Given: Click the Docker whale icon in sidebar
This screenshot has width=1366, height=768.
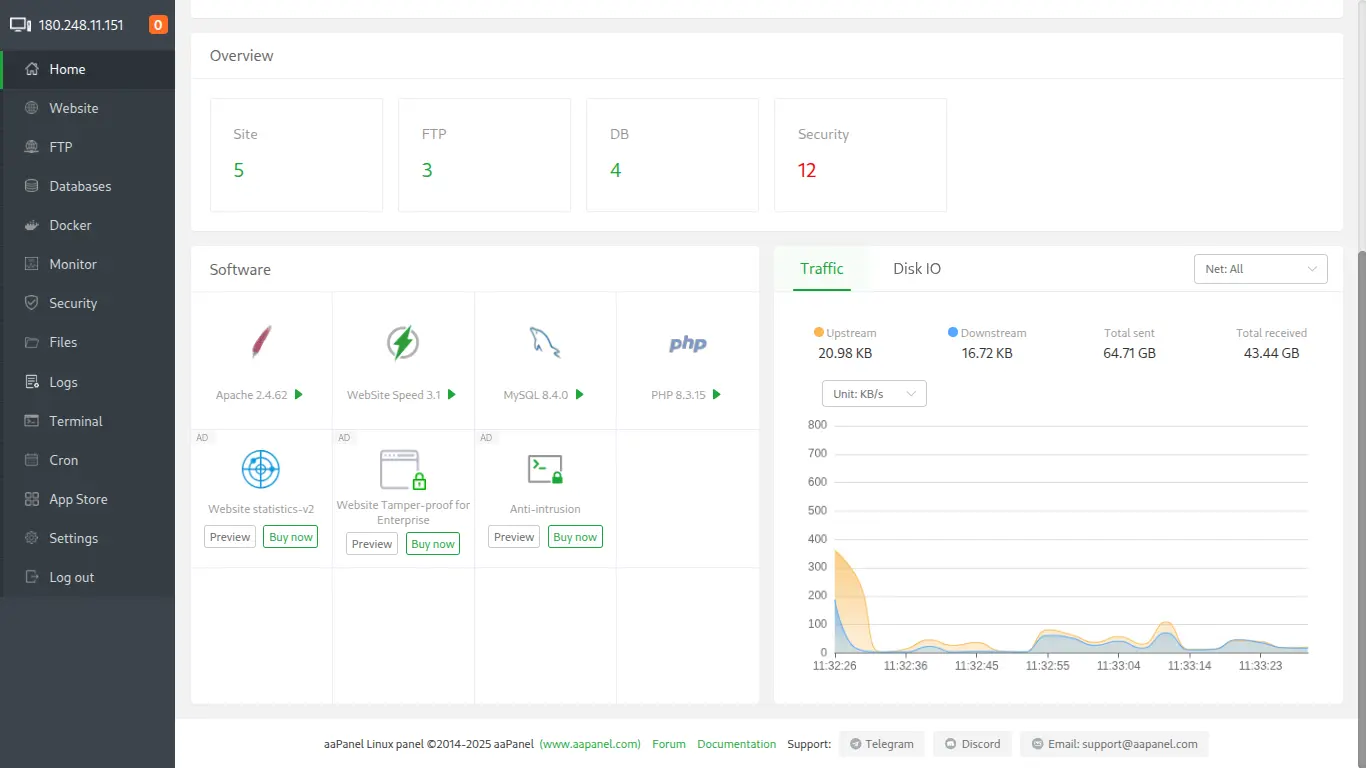Looking at the screenshot, I should (x=31, y=225).
